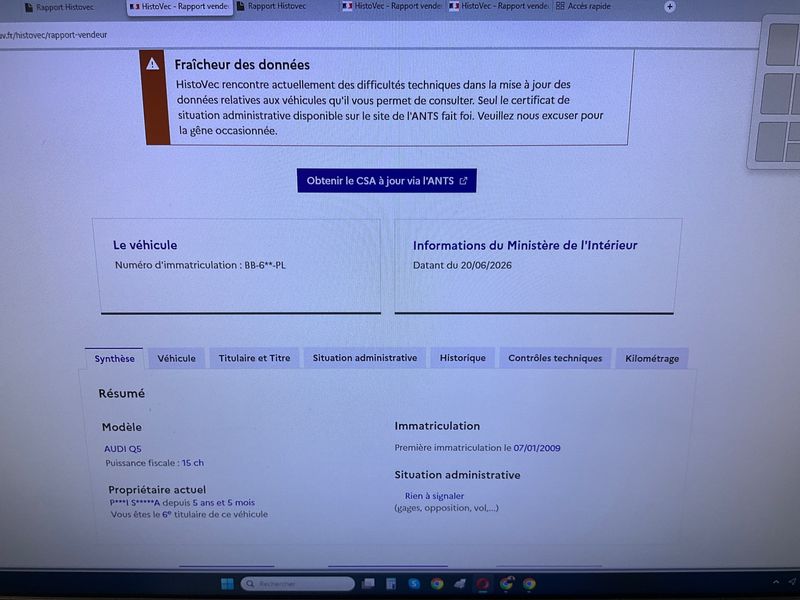Switch to the 'Accès rapide' browser tab
This screenshot has width=800, height=600.
583,7
